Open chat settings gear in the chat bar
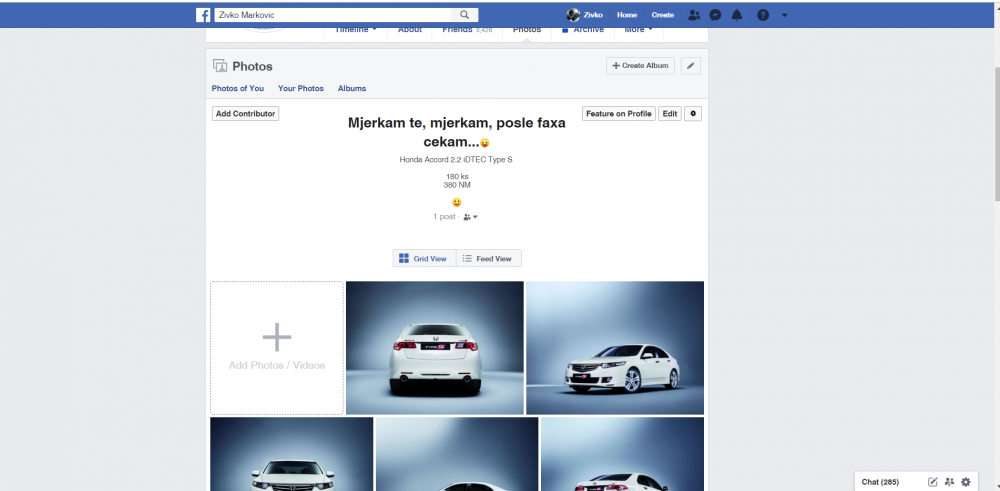This screenshot has height=491, width=1000. tap(966, 482)
